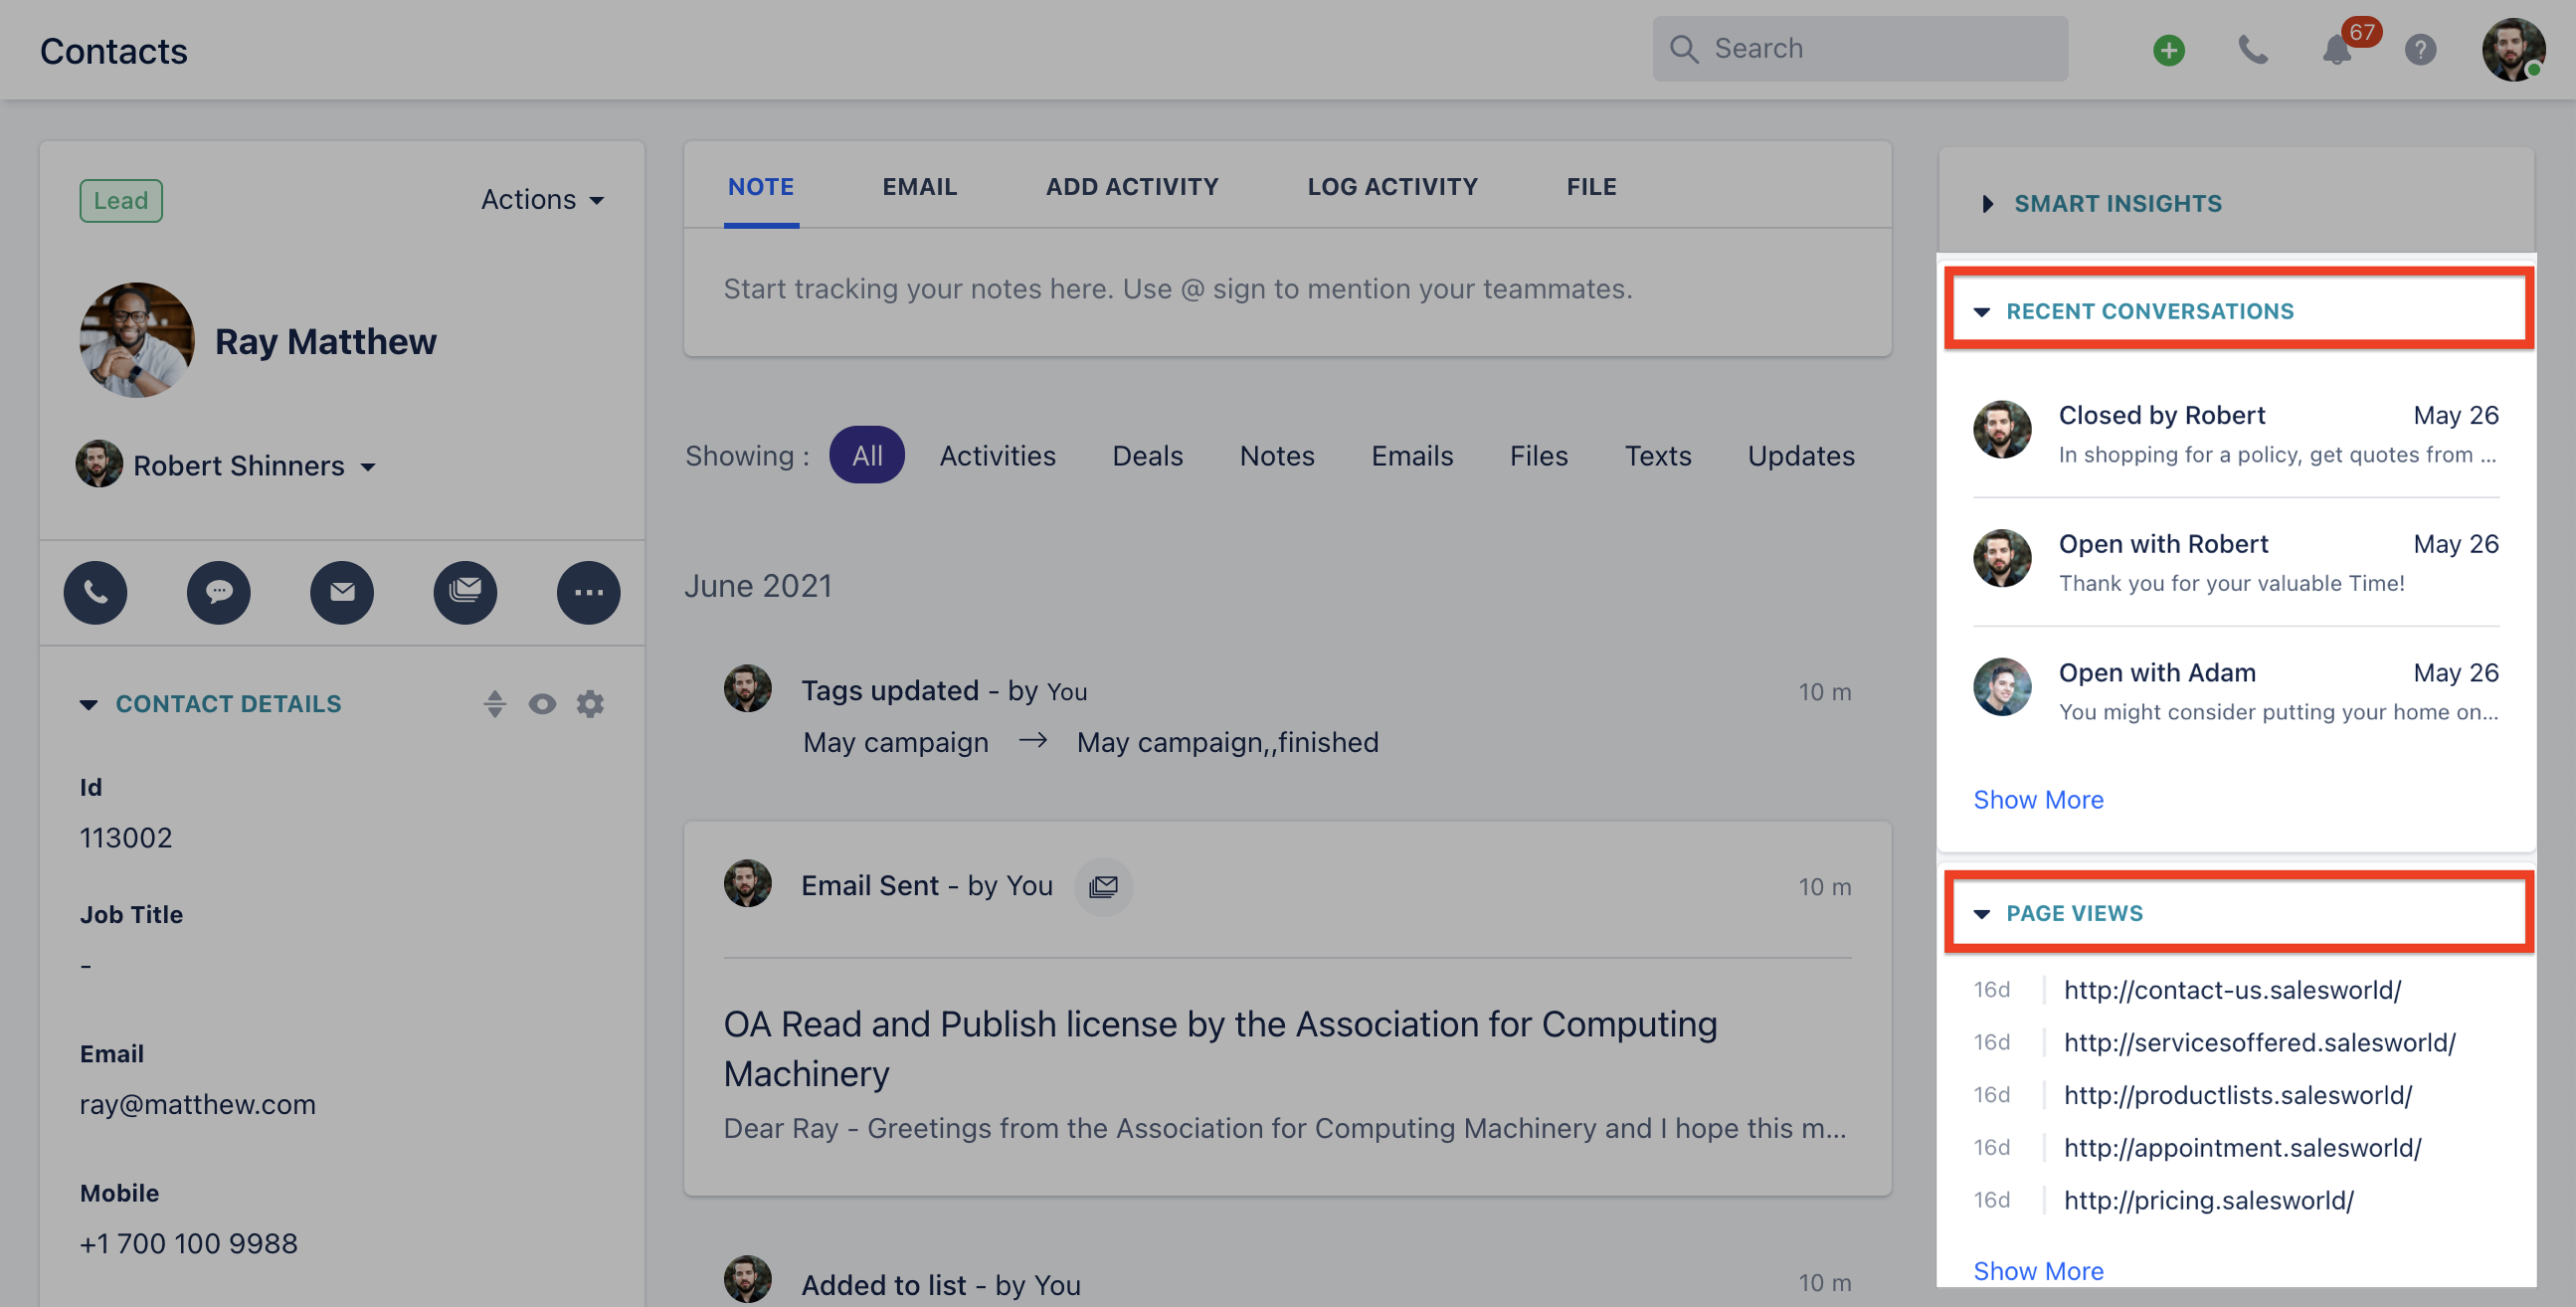The height and width of the screenshot is (1307, 2576).
Task: Open the OA Read and Publish email title
Action: coord(1220,1049)
